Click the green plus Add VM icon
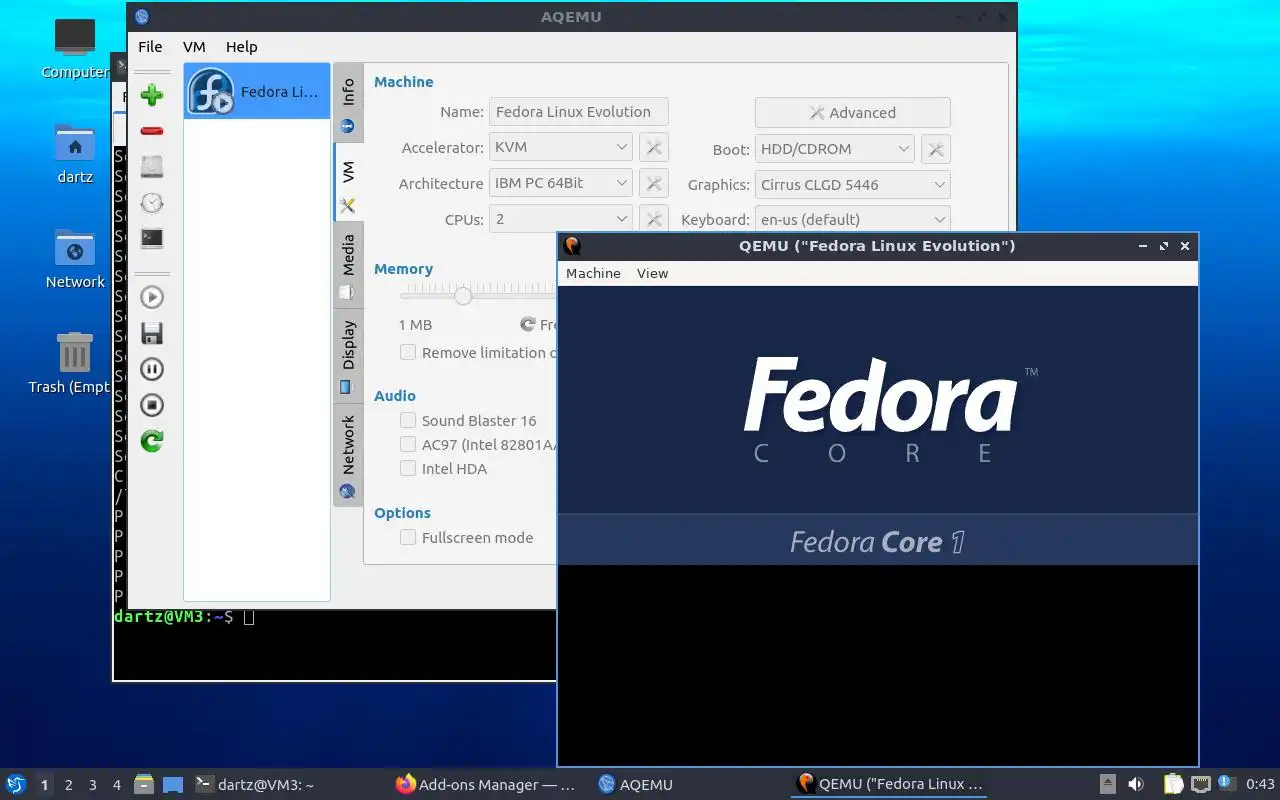 pyautogui.click(x=152, y=95)
